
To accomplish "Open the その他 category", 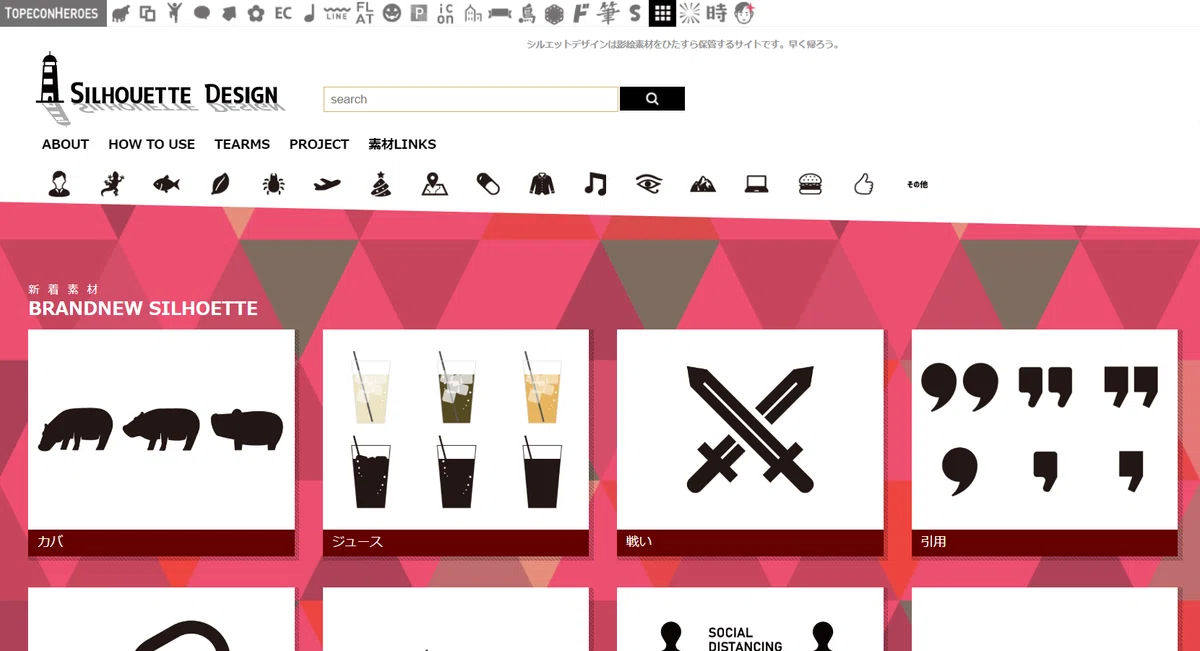I will (917, 184).
